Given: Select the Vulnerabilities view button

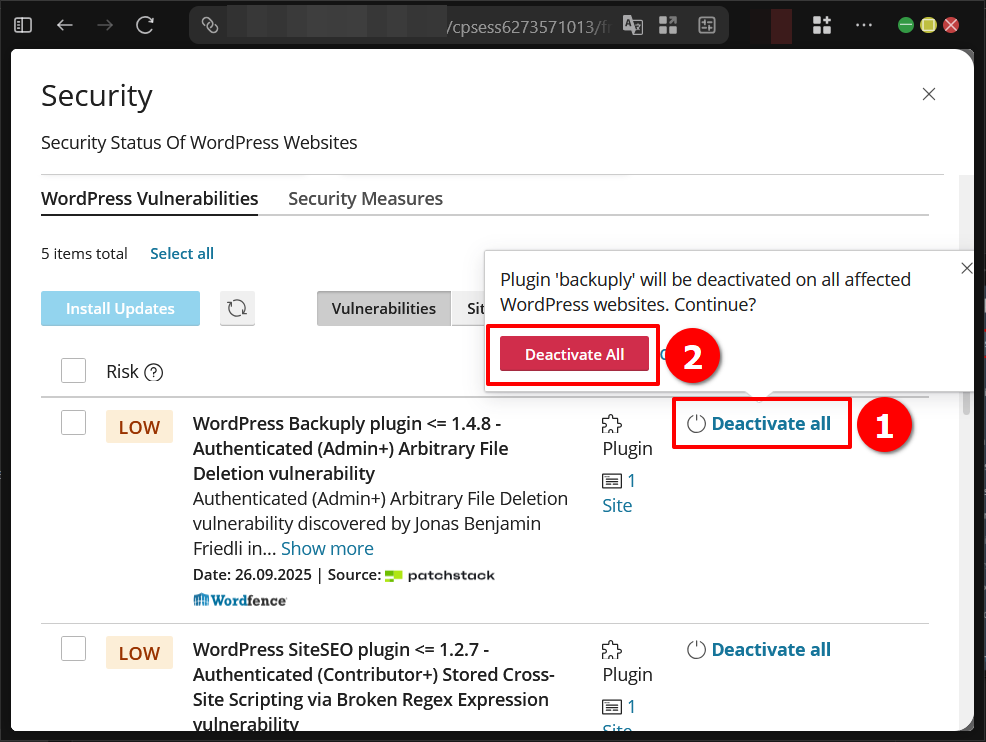Looking at the screenshot, I should point(383,308).
